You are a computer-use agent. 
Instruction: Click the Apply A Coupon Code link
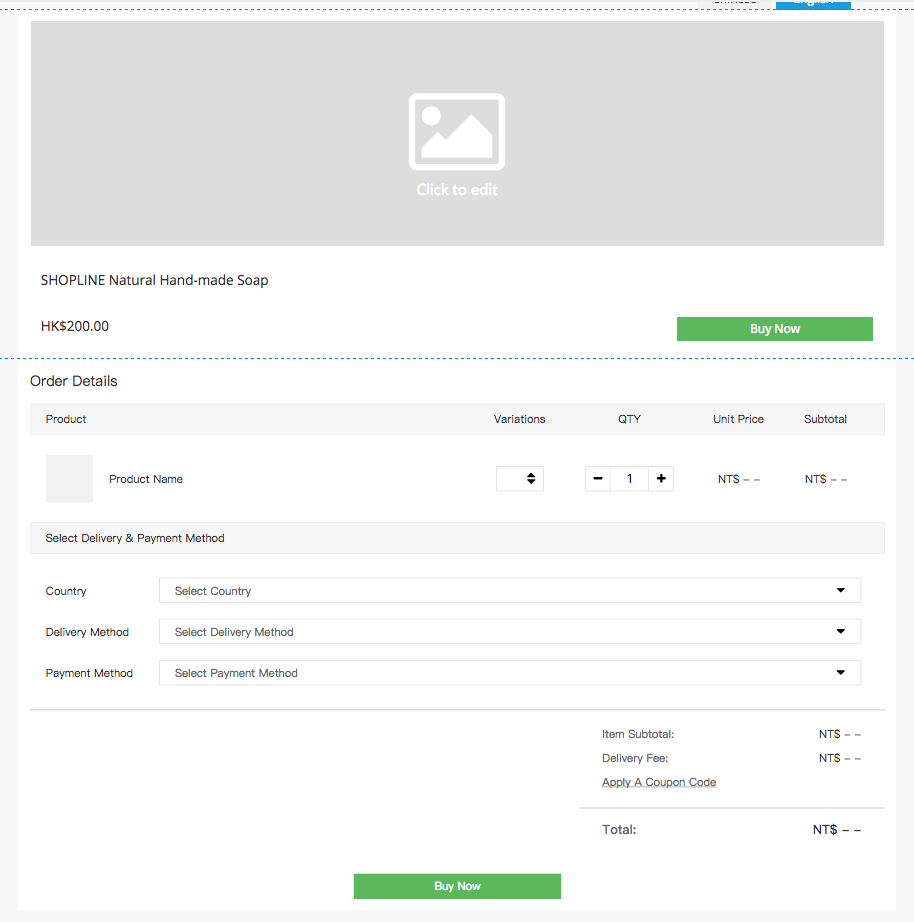(x=659, y=782)
